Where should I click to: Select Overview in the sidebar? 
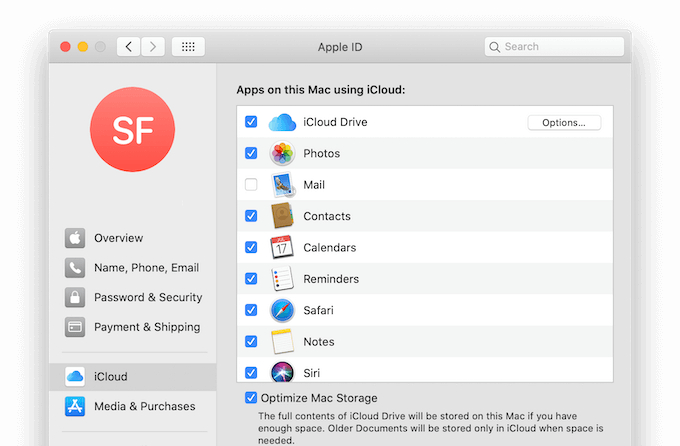coord(133,238)
